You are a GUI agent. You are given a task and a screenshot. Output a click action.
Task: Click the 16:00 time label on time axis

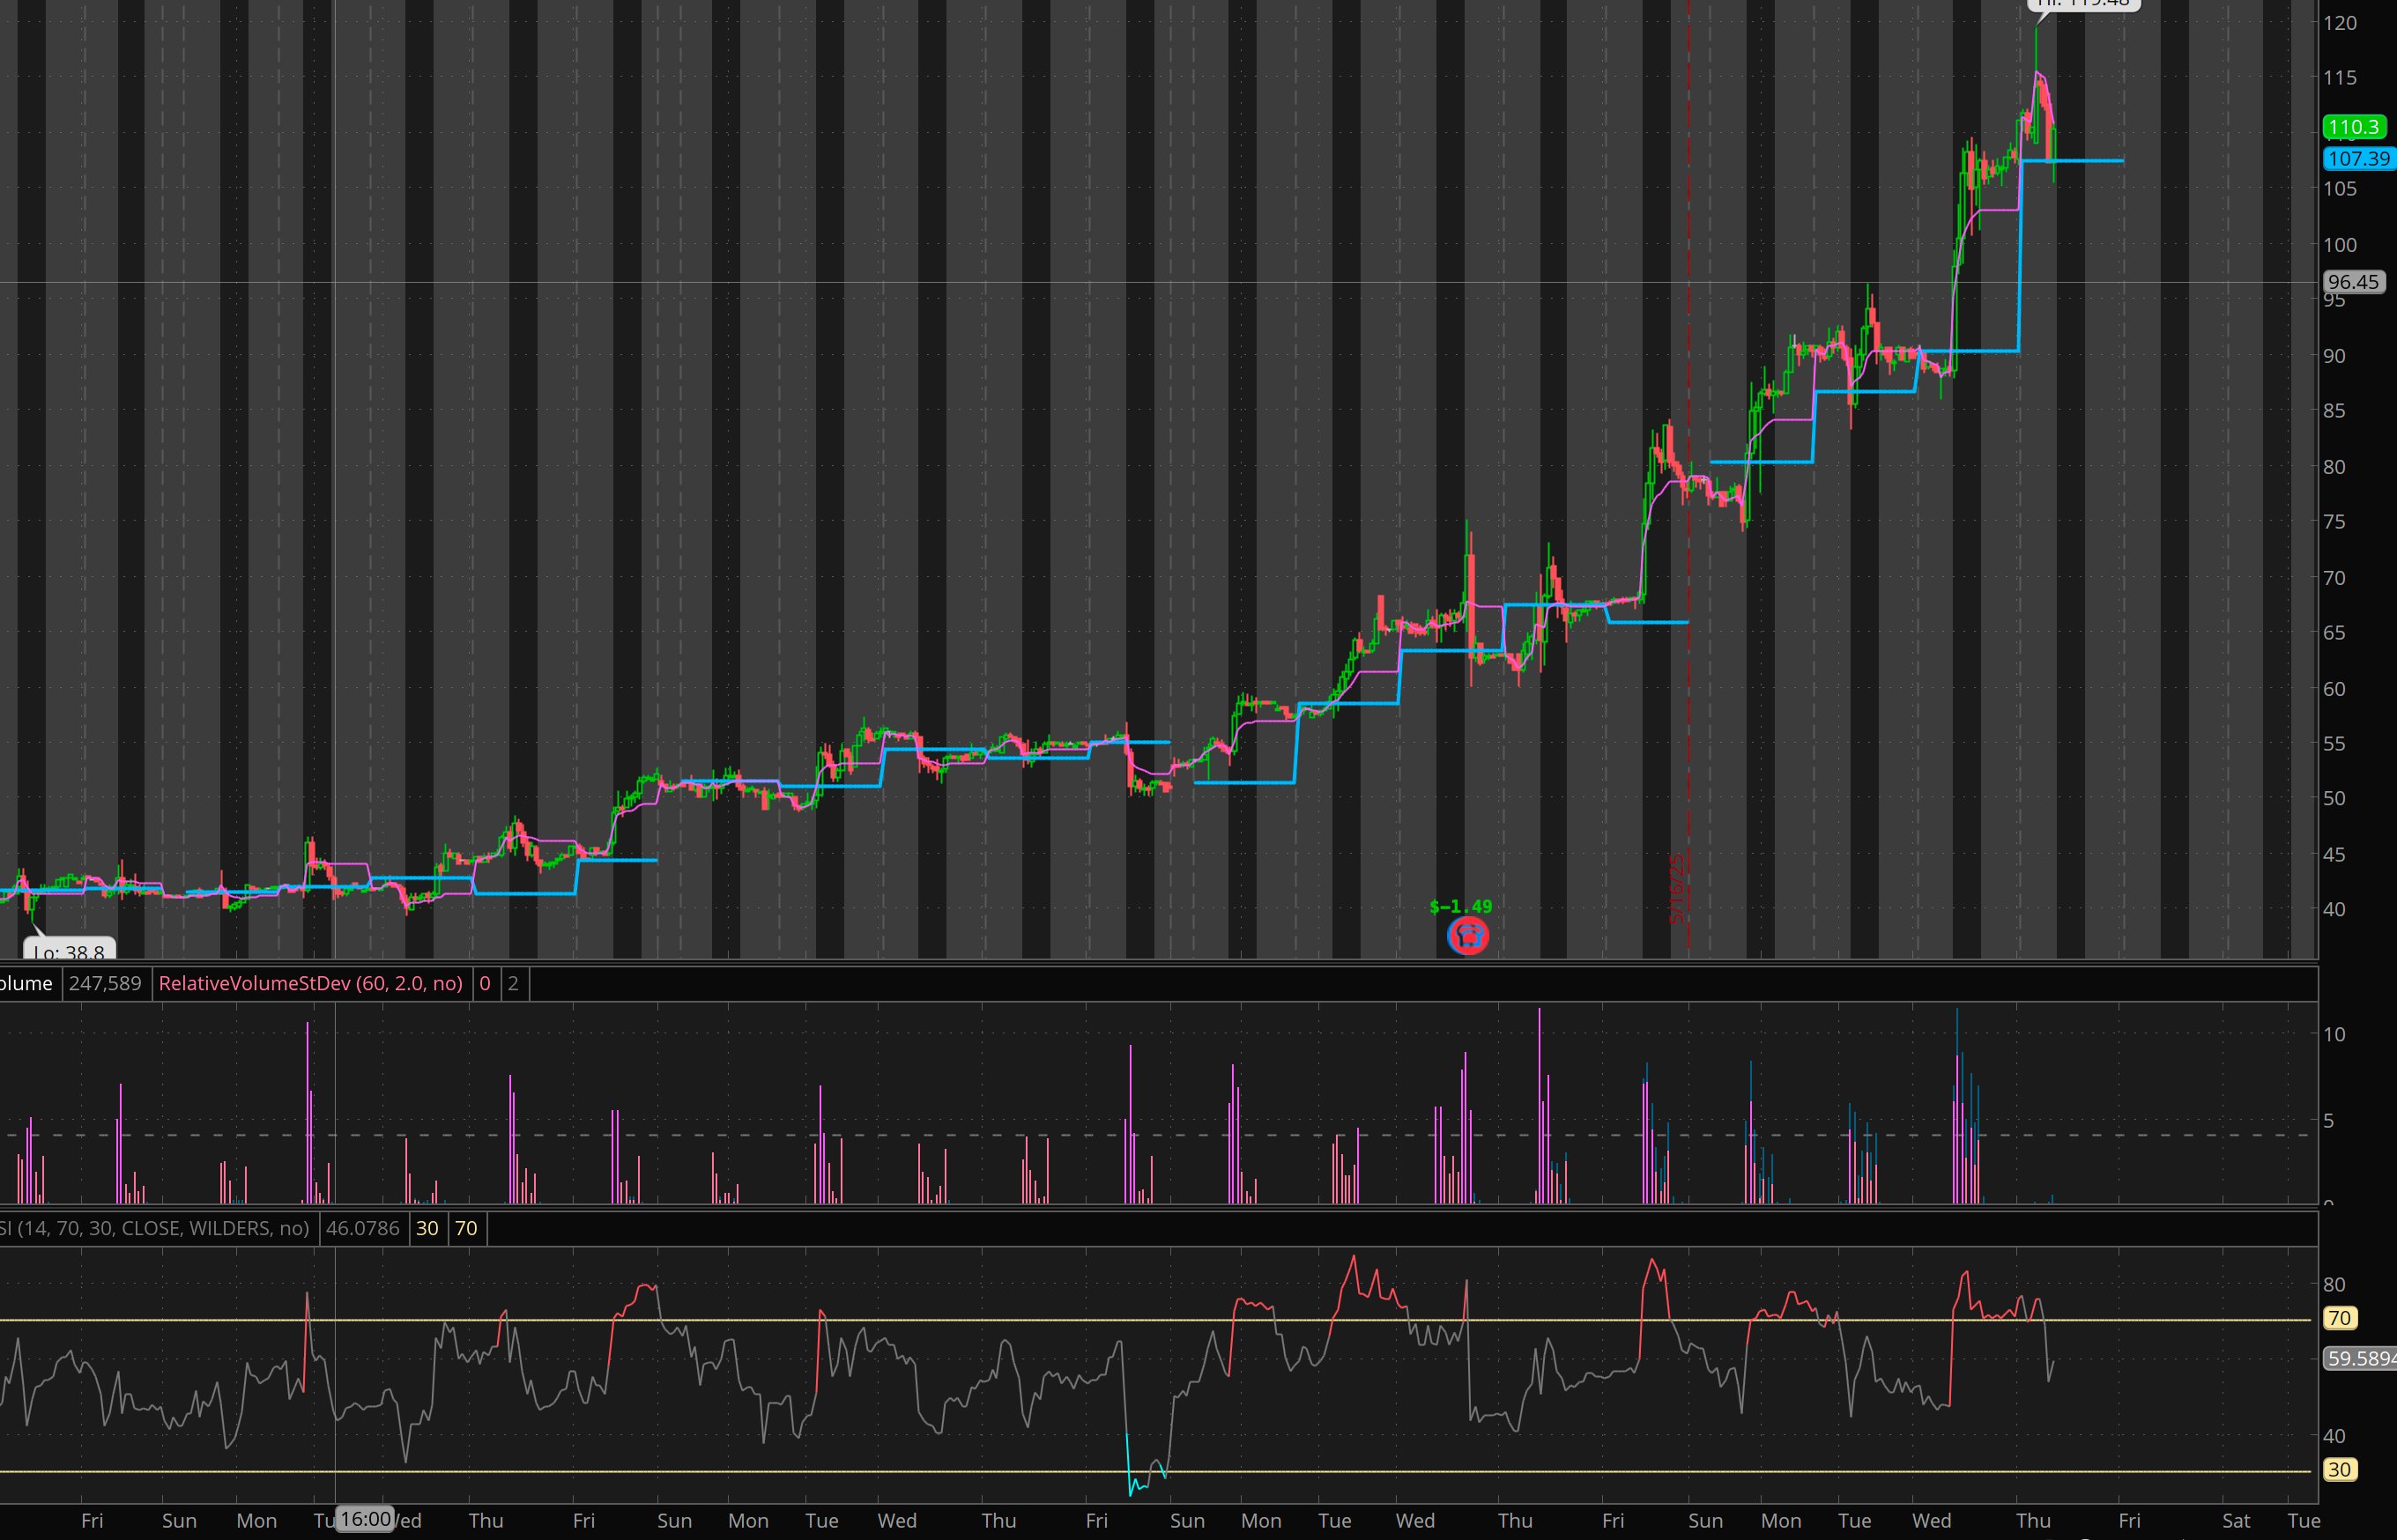coord(365,1519)
